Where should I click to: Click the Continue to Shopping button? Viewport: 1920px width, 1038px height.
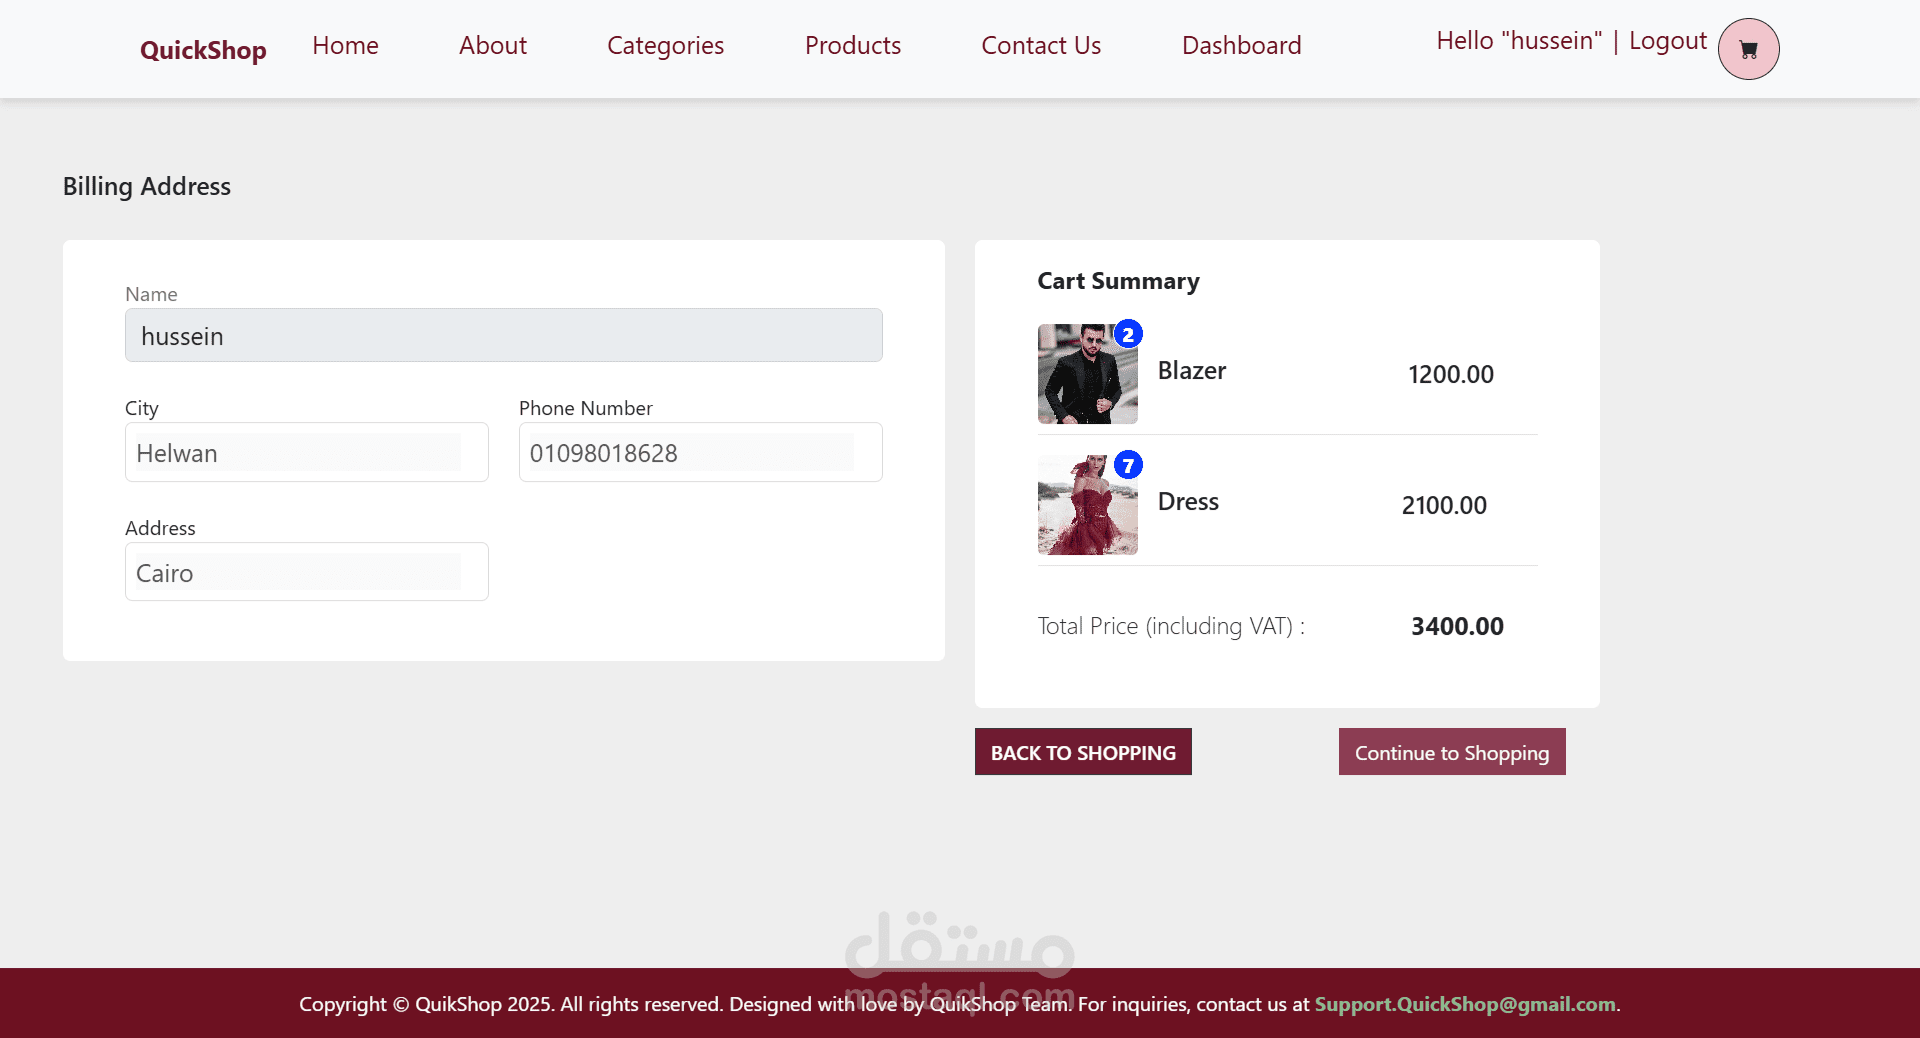[1451, 752]
